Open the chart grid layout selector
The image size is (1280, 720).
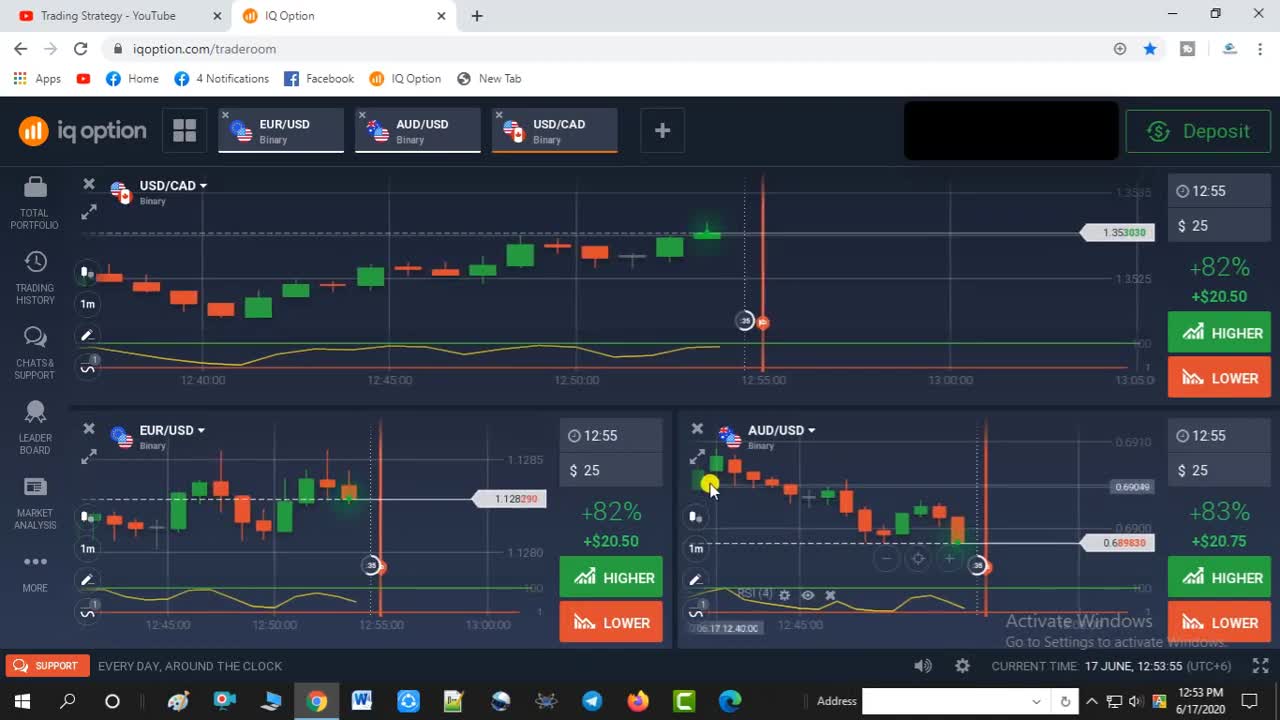pos(185,130)
